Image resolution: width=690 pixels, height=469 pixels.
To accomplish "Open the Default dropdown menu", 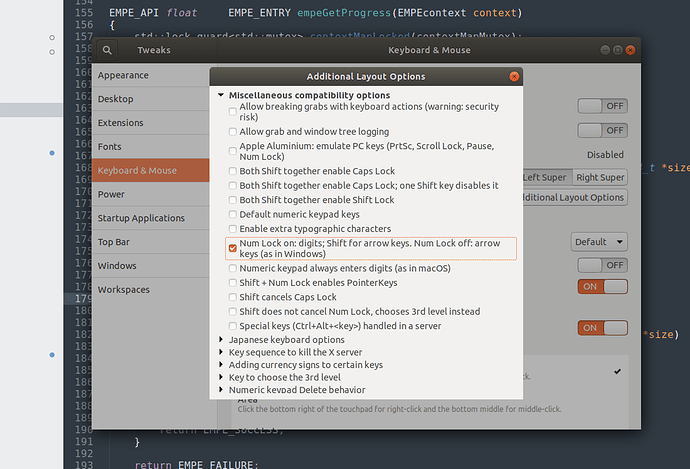I will (599, 242).
